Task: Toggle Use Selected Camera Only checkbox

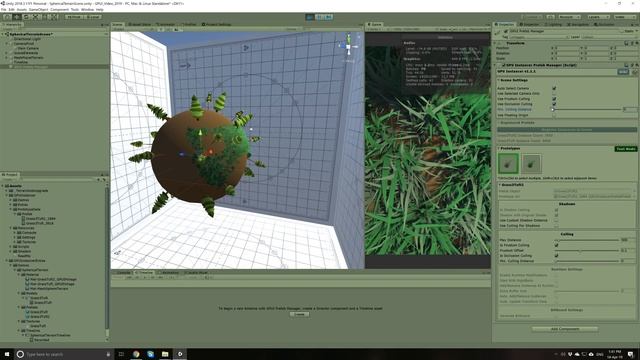Action: (554, 93)
